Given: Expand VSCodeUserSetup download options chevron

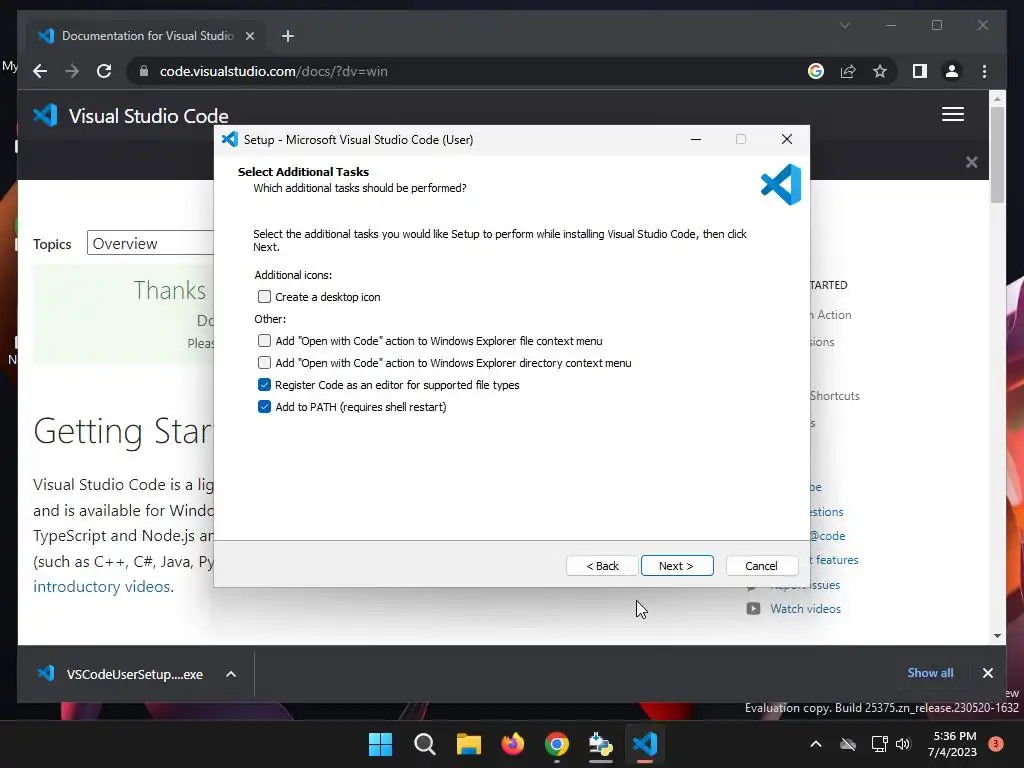Looking at the screenshot, I should click(x=231, y=674).
